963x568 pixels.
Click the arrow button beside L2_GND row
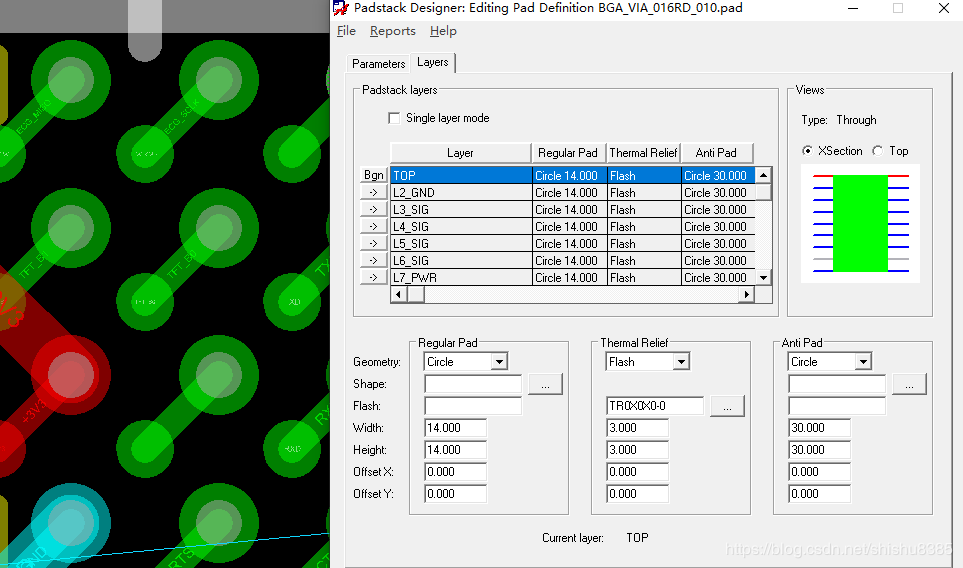coord(373,192)
